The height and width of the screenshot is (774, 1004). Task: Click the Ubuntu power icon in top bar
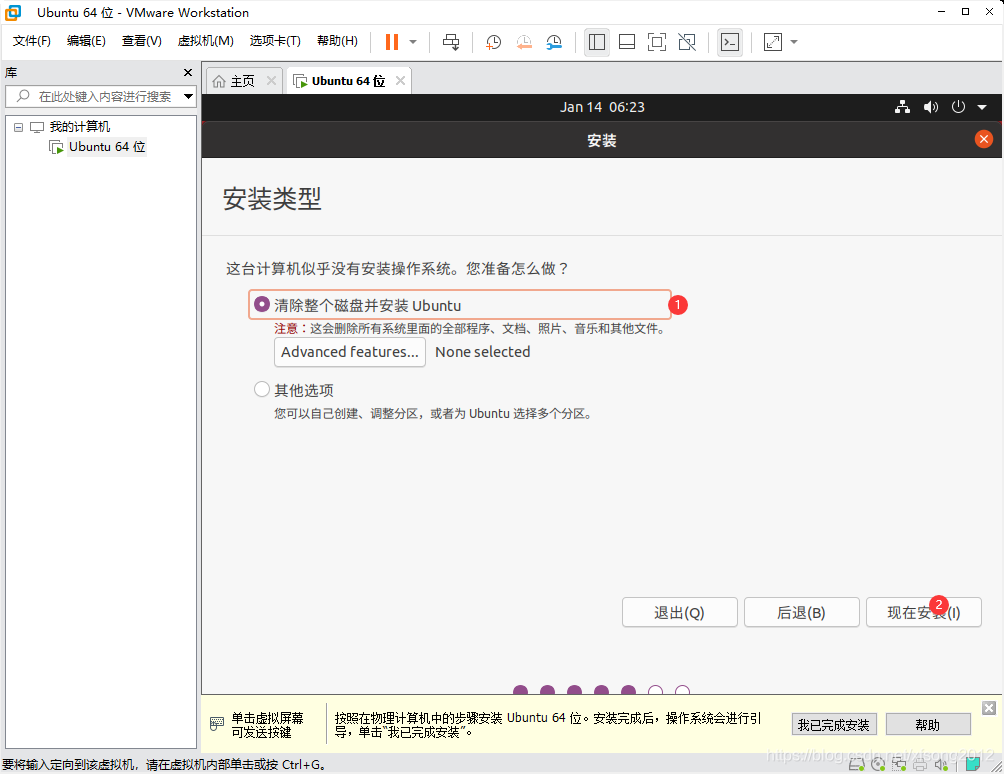coord(958,107)
